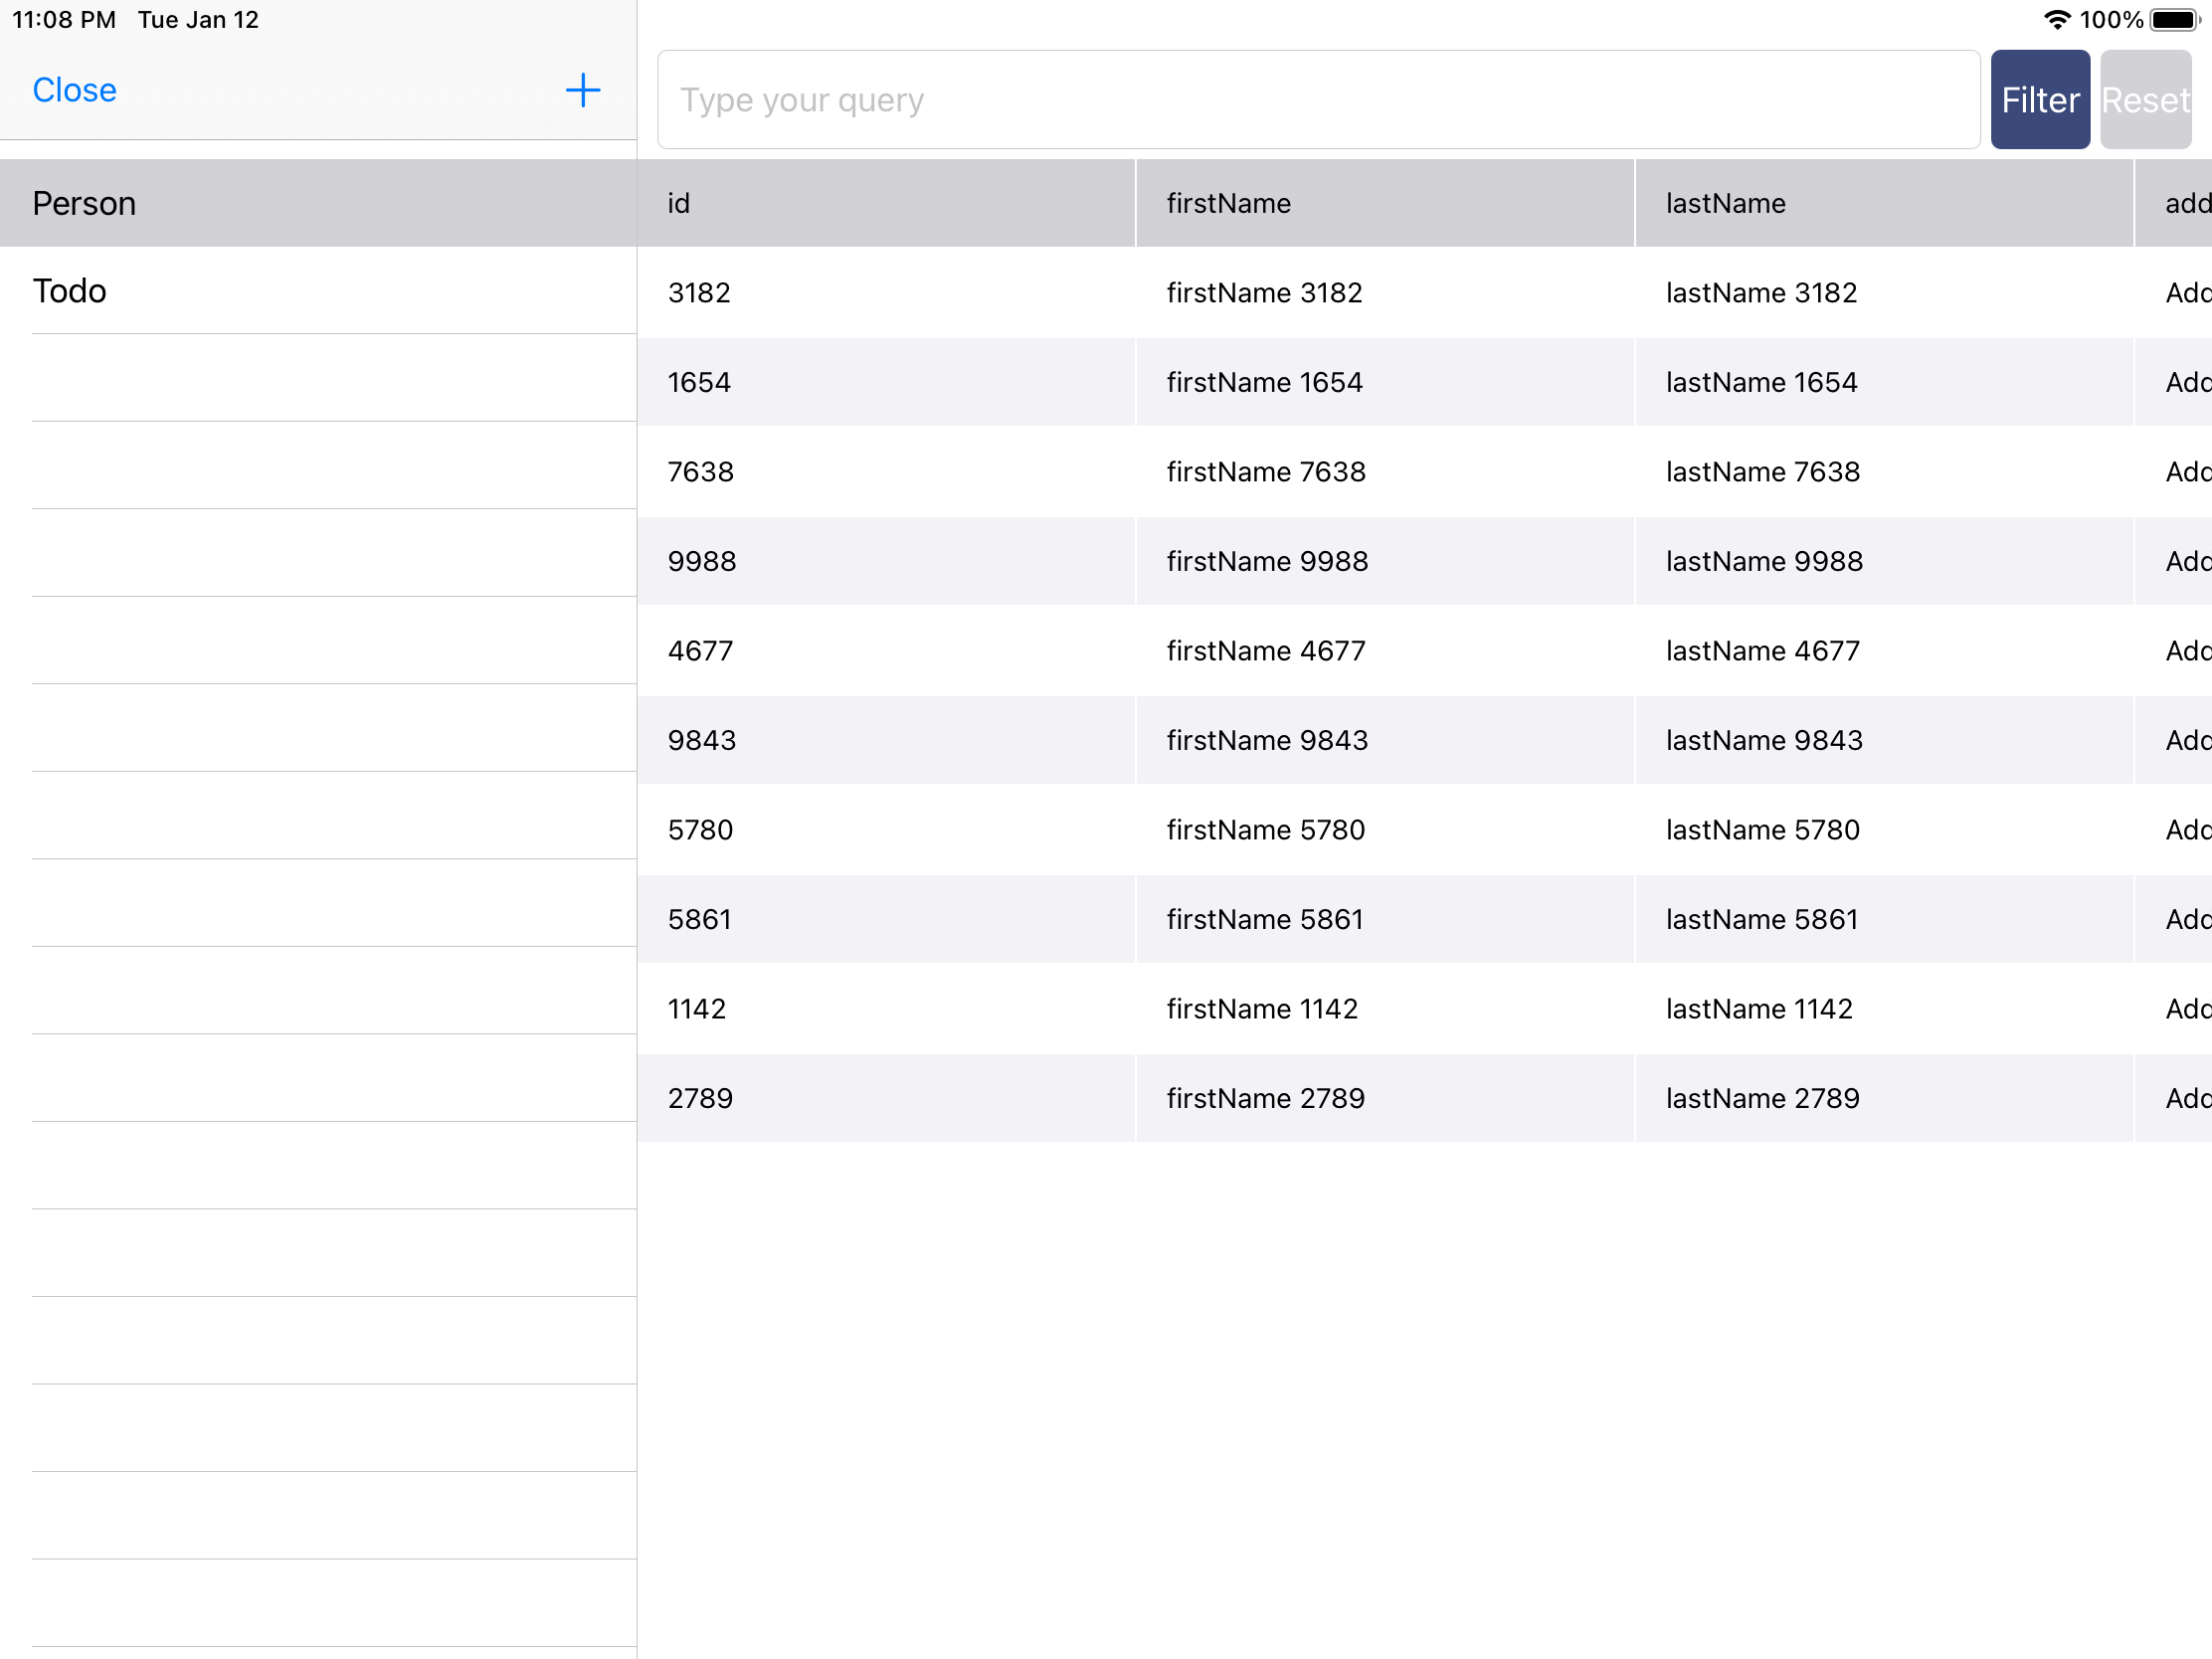Click cell lastName 7638

click(1762, 471)
